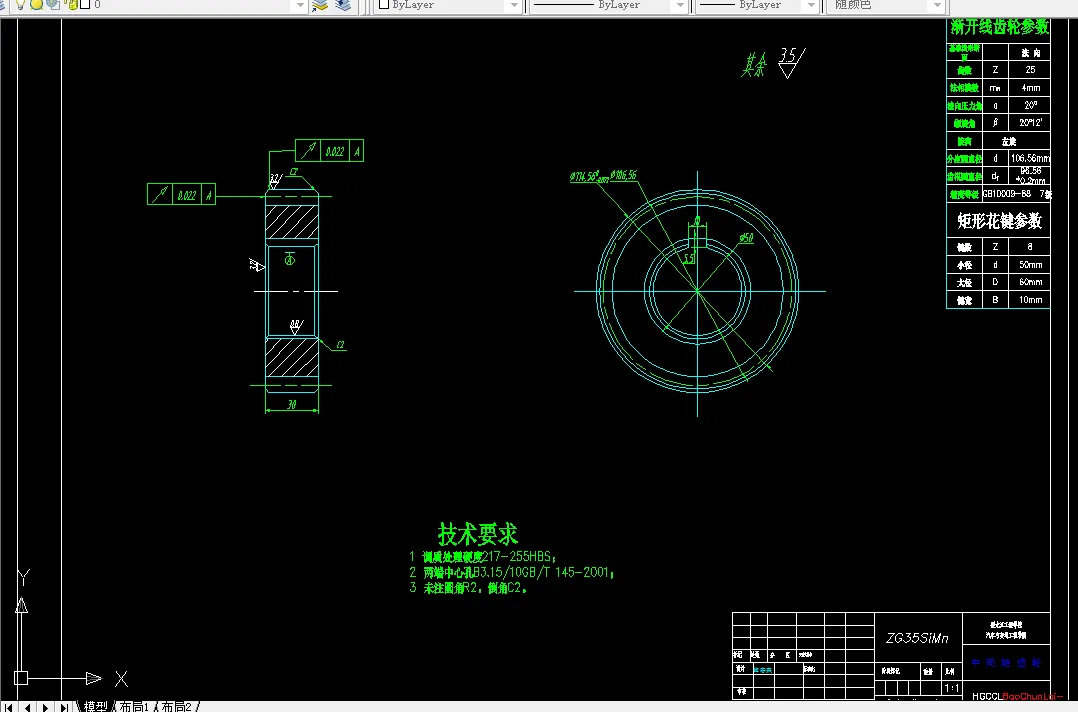Toggle the layer freeze sun icon
Screen dimensions: 1078x712
tap(36, 5)
